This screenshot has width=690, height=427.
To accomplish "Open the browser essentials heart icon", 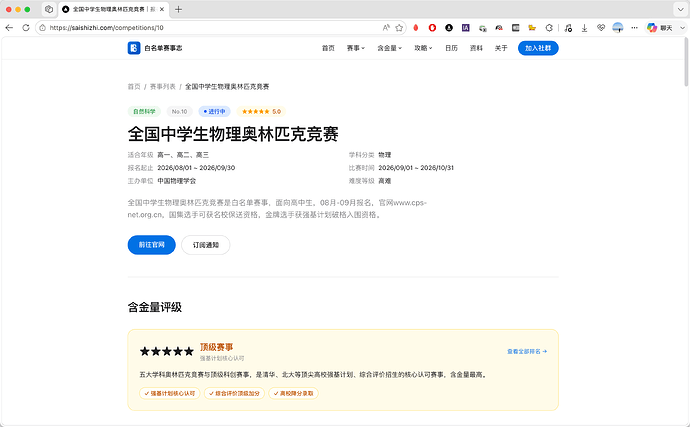I will (601, 28).
